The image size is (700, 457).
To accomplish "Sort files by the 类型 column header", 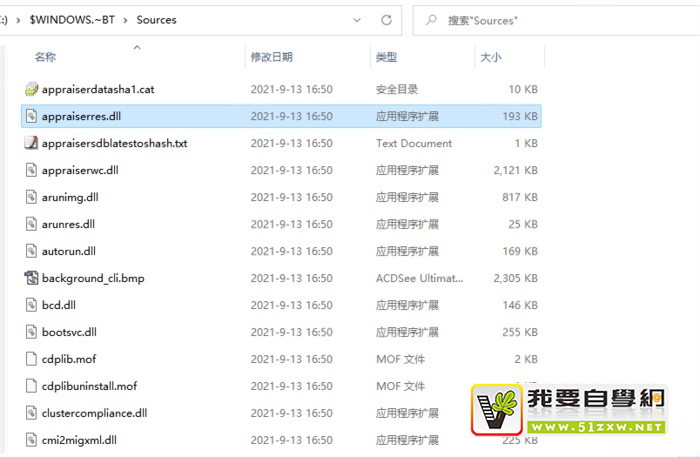I will pyautogui.click(x=386, y=58).
